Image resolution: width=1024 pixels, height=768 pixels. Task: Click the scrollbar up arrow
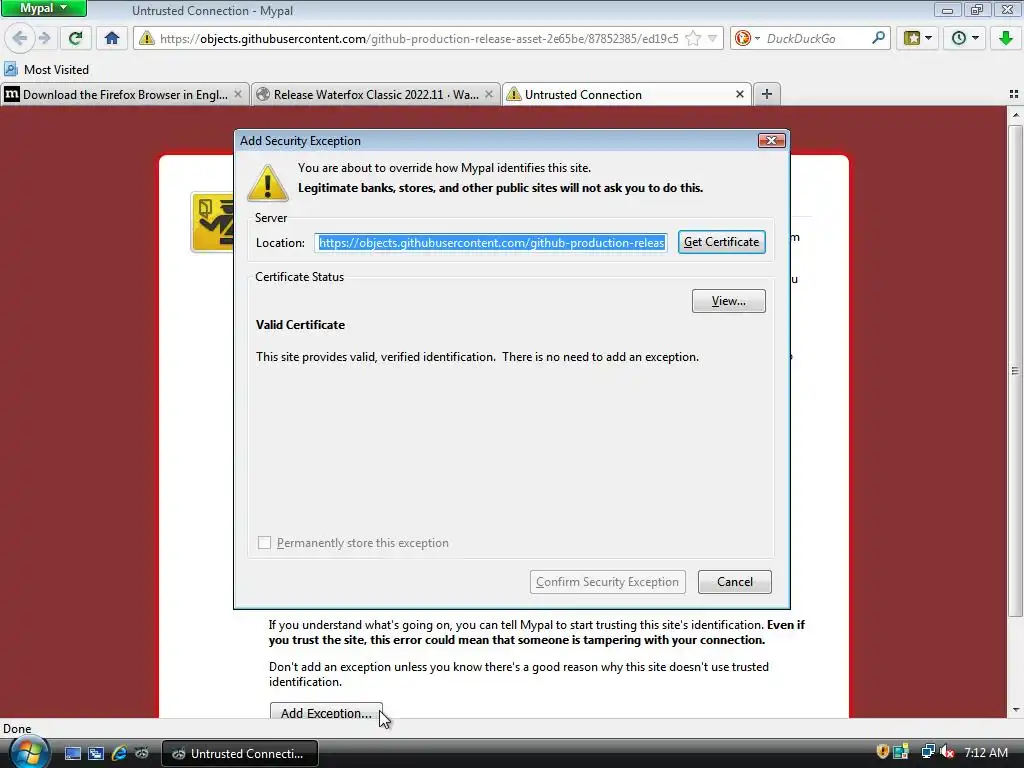[x=1015, y=116]
